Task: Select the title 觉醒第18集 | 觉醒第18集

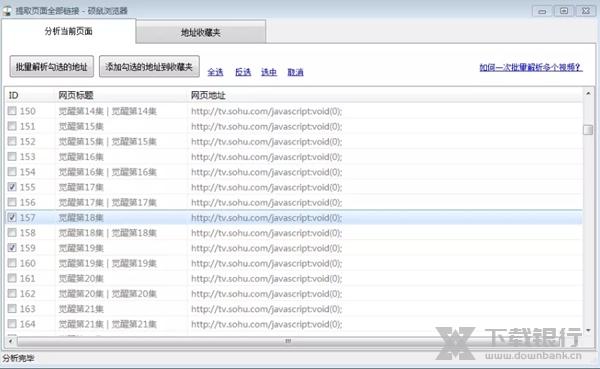Action: coord(108,233)
